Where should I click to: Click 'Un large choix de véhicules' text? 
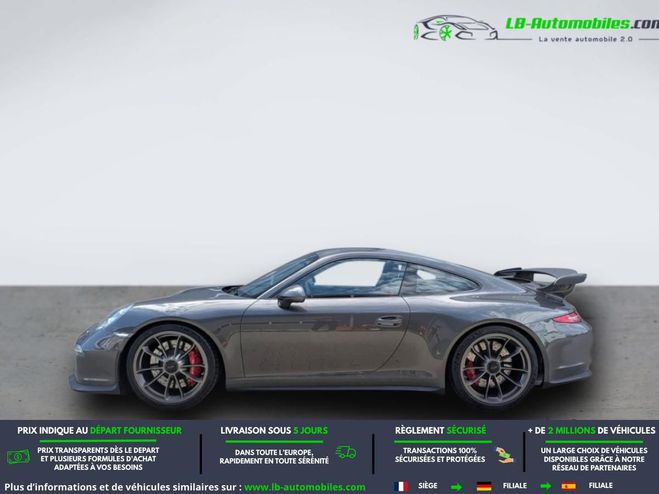click(x=594, y=450)
